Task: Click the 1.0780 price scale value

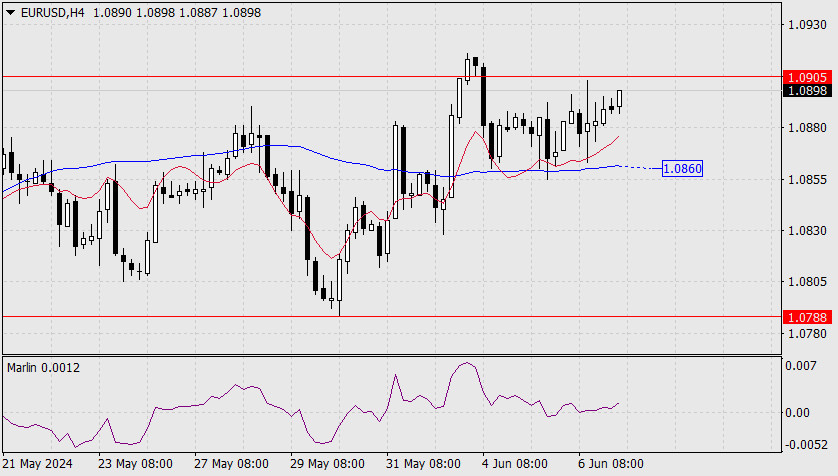Action: [x=807, y=333]
